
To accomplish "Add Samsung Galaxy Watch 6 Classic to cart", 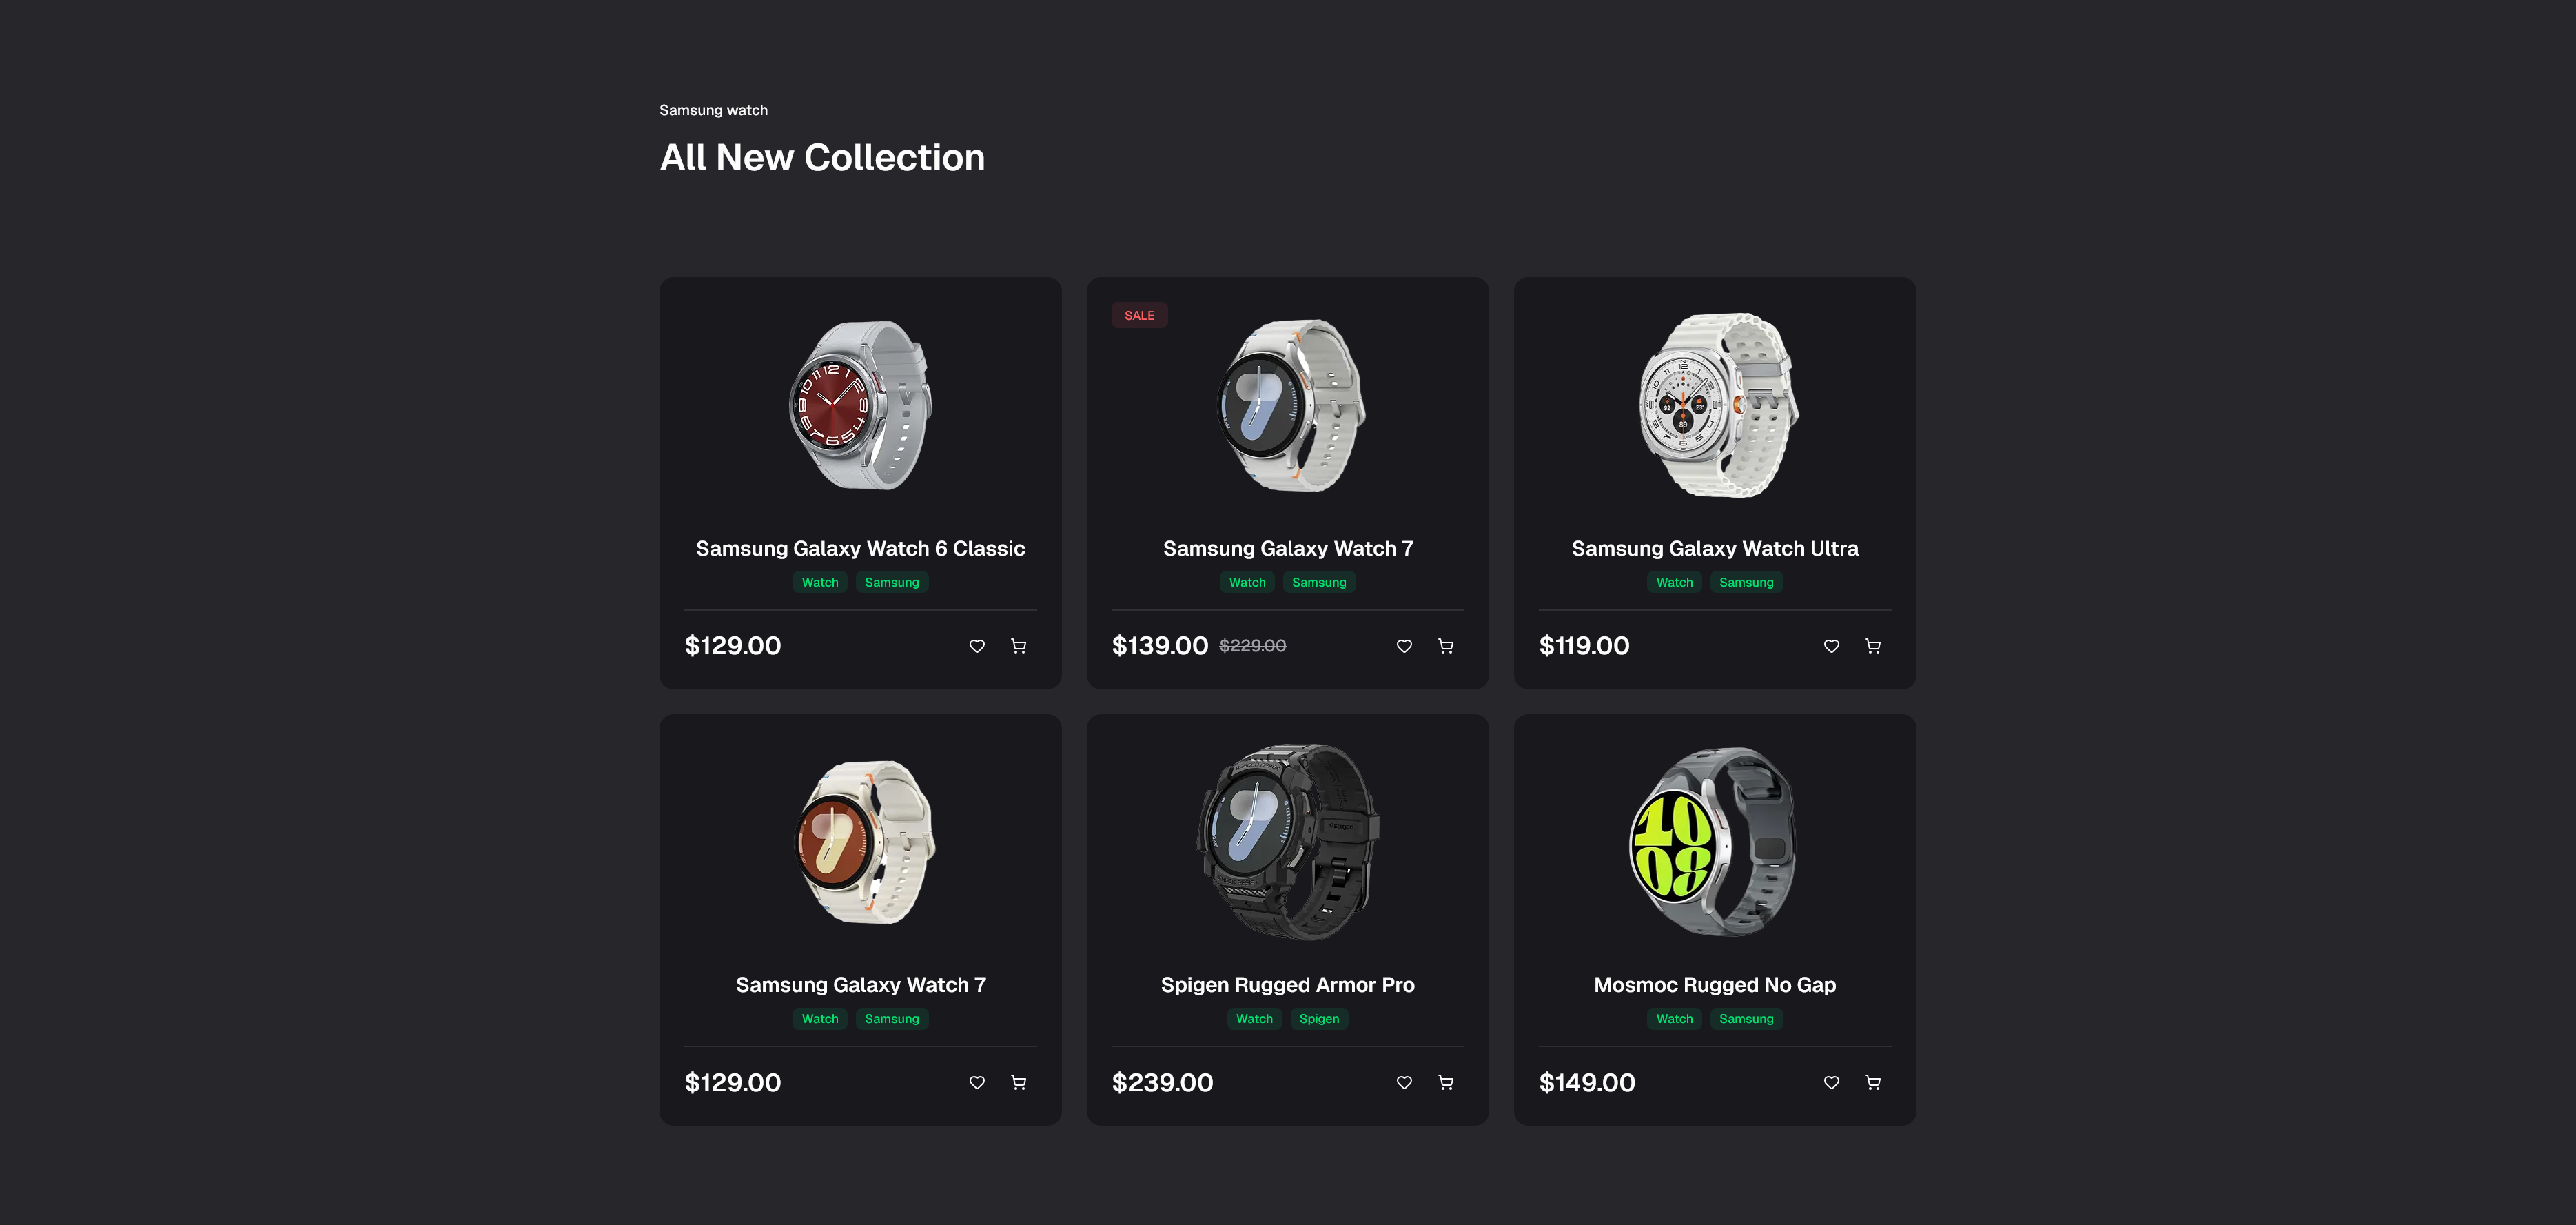I will coord(1018,646).
